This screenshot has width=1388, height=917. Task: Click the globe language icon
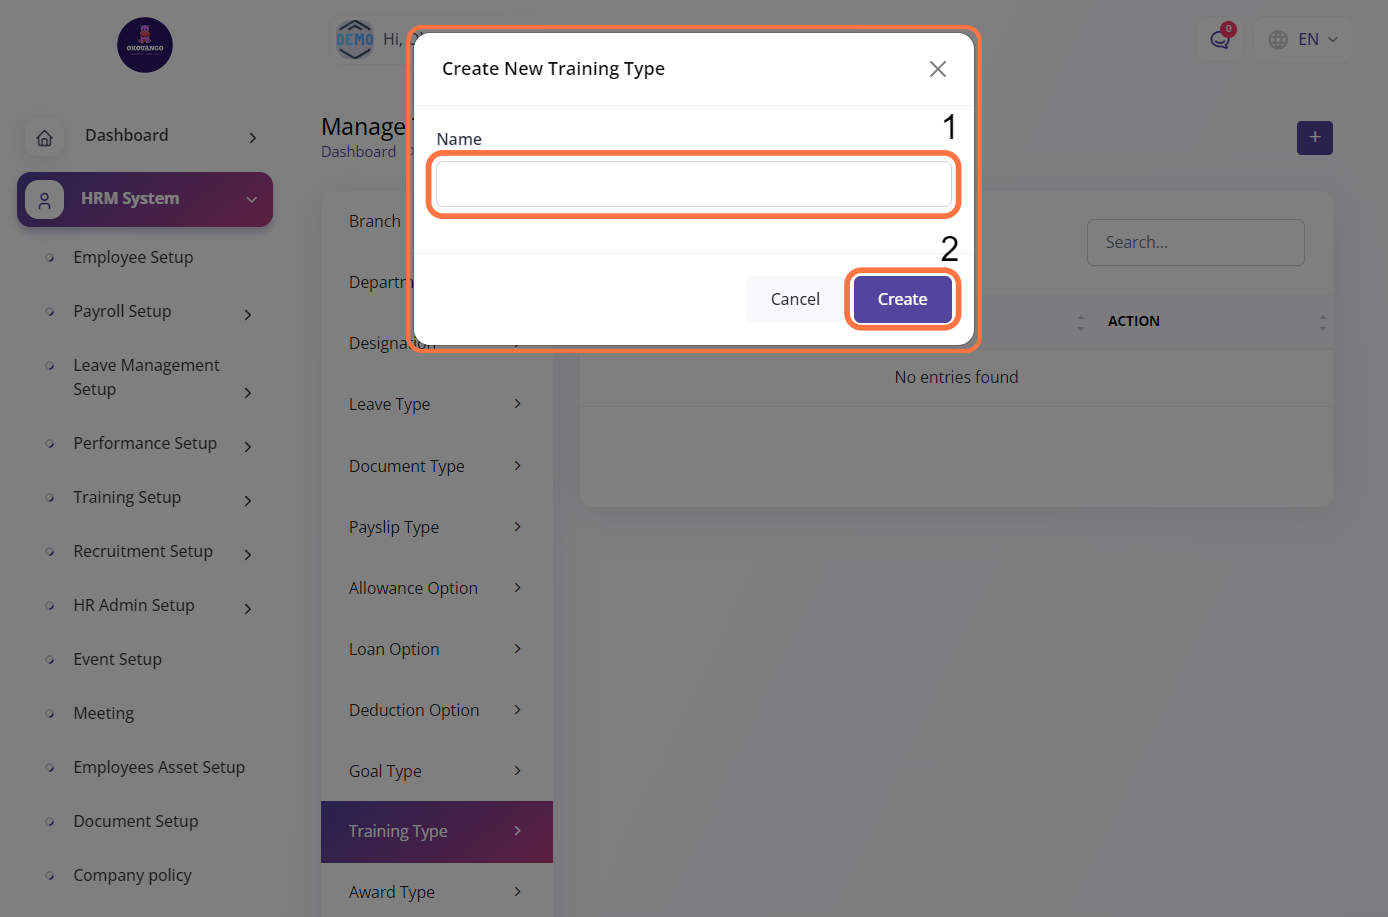1278,40
